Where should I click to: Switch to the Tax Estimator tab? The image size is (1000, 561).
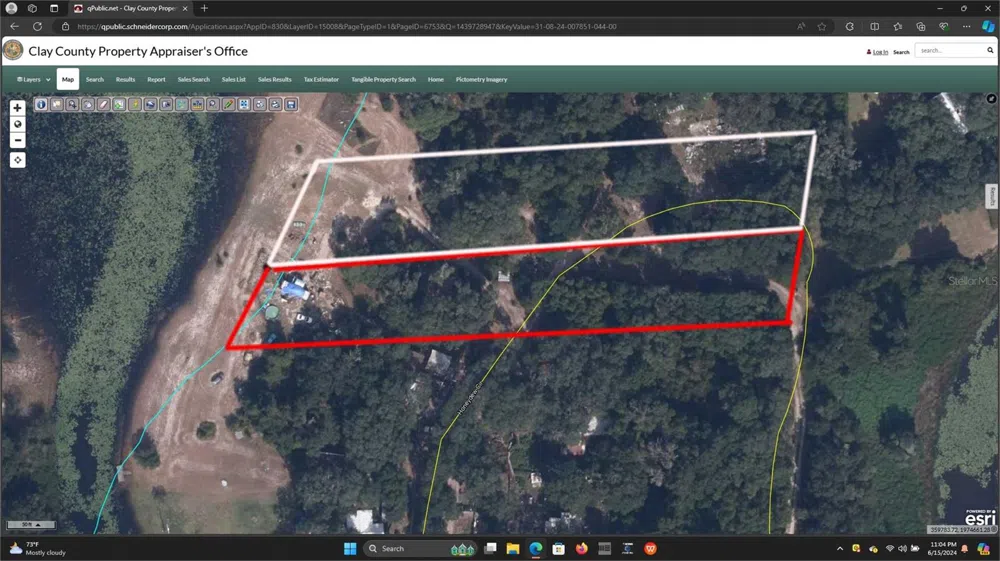(321, 79)
